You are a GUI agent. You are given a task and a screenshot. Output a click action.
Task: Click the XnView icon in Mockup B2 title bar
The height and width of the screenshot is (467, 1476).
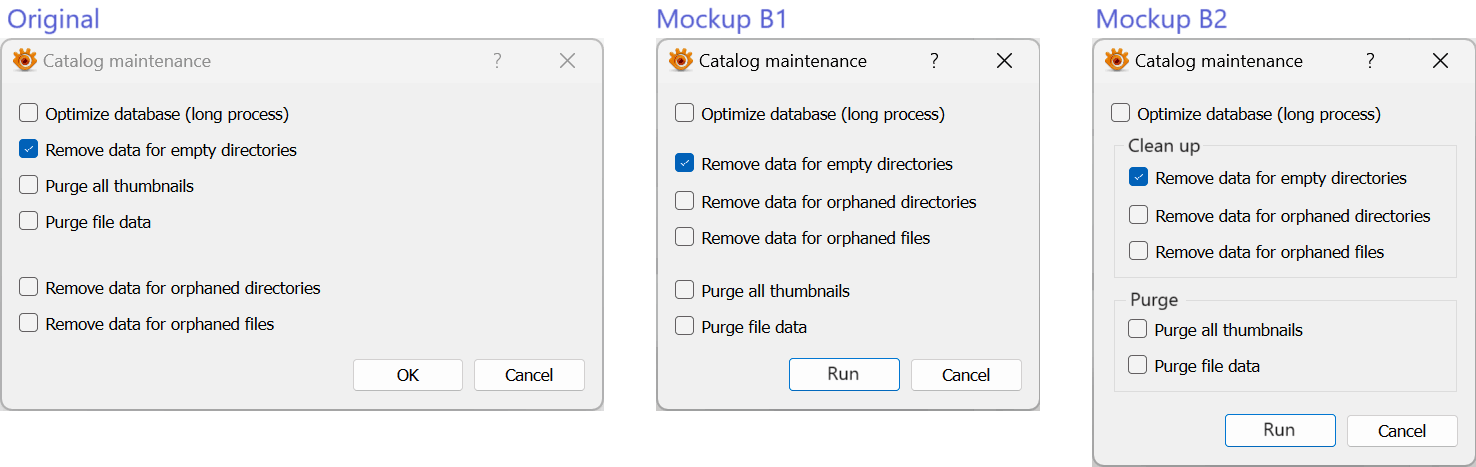(x=1117, y=61)
